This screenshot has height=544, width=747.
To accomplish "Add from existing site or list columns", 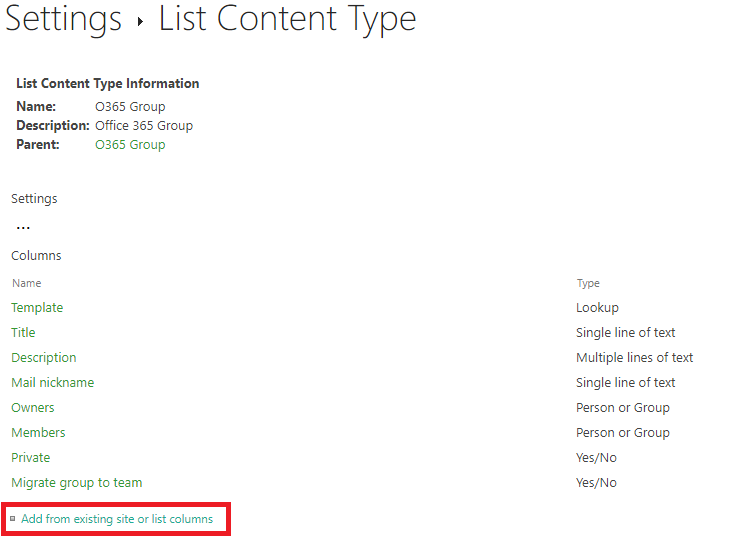I will click(117, 519).
